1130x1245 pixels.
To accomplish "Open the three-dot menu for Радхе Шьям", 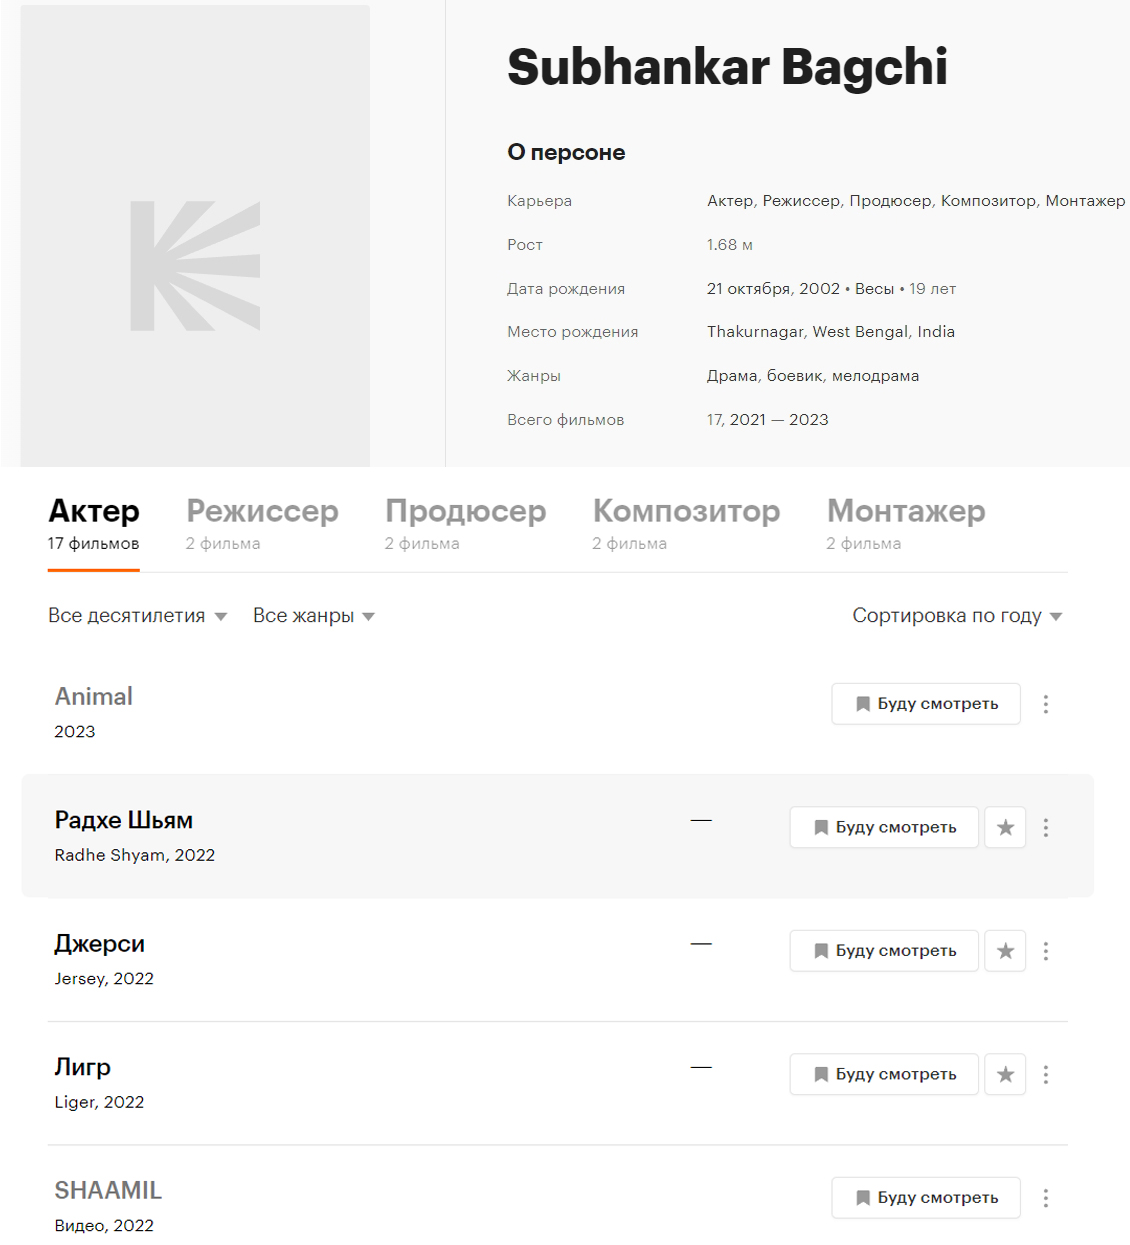I will [x=1046, y=827].
